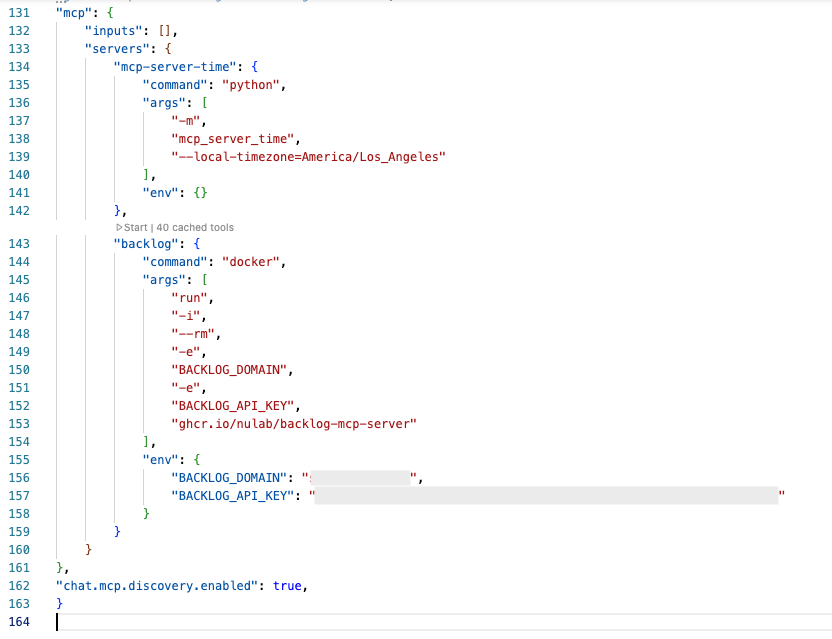The width and height of the screenshot is (832, 639).
Task: Click the true value of chat.mcp.discovery.enabled
Action: [x=290, y=585]
